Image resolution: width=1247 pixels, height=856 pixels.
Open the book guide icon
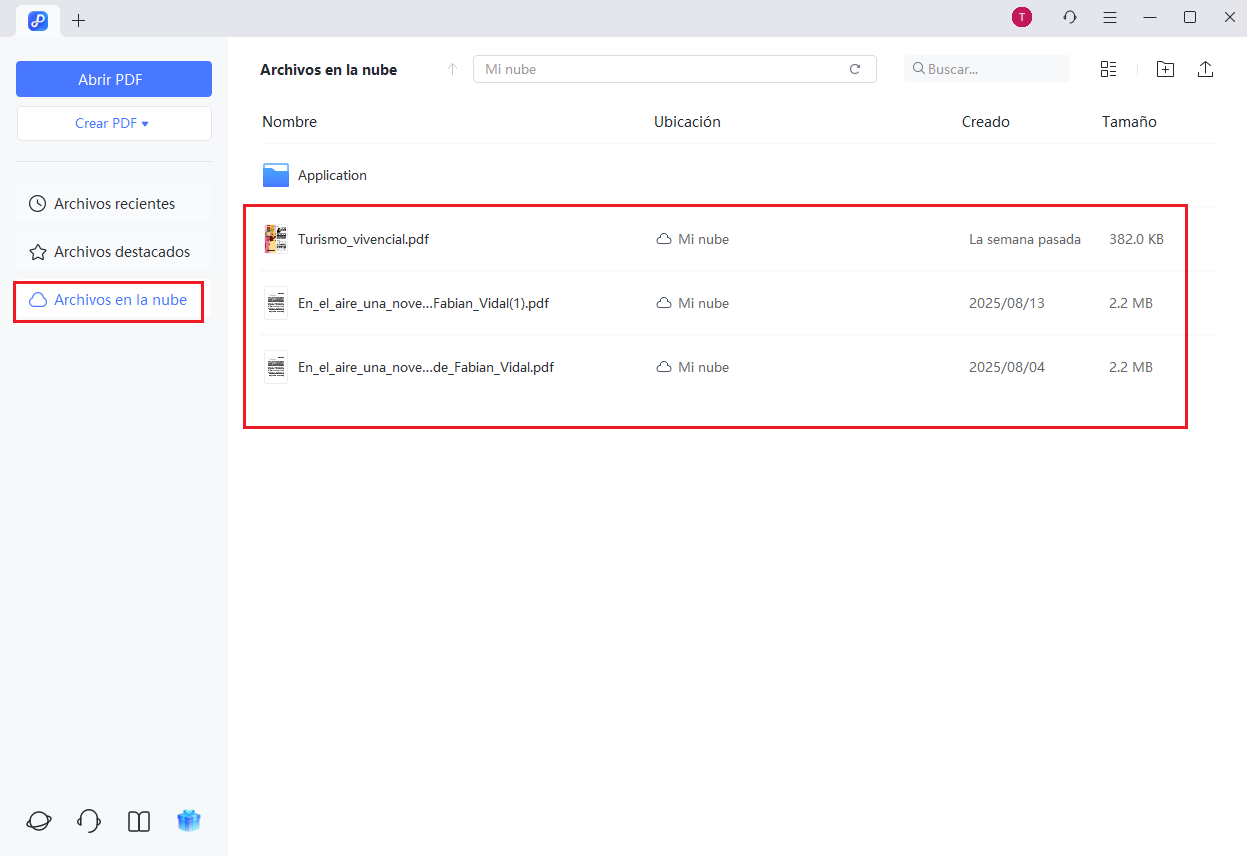[139, 821]
